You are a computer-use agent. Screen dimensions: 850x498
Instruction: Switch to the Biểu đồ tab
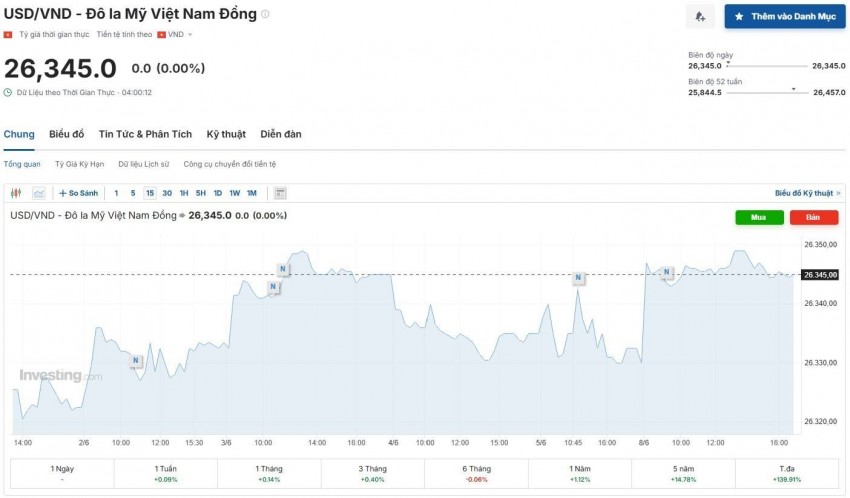pyautogui.click(x=67, y=134)
